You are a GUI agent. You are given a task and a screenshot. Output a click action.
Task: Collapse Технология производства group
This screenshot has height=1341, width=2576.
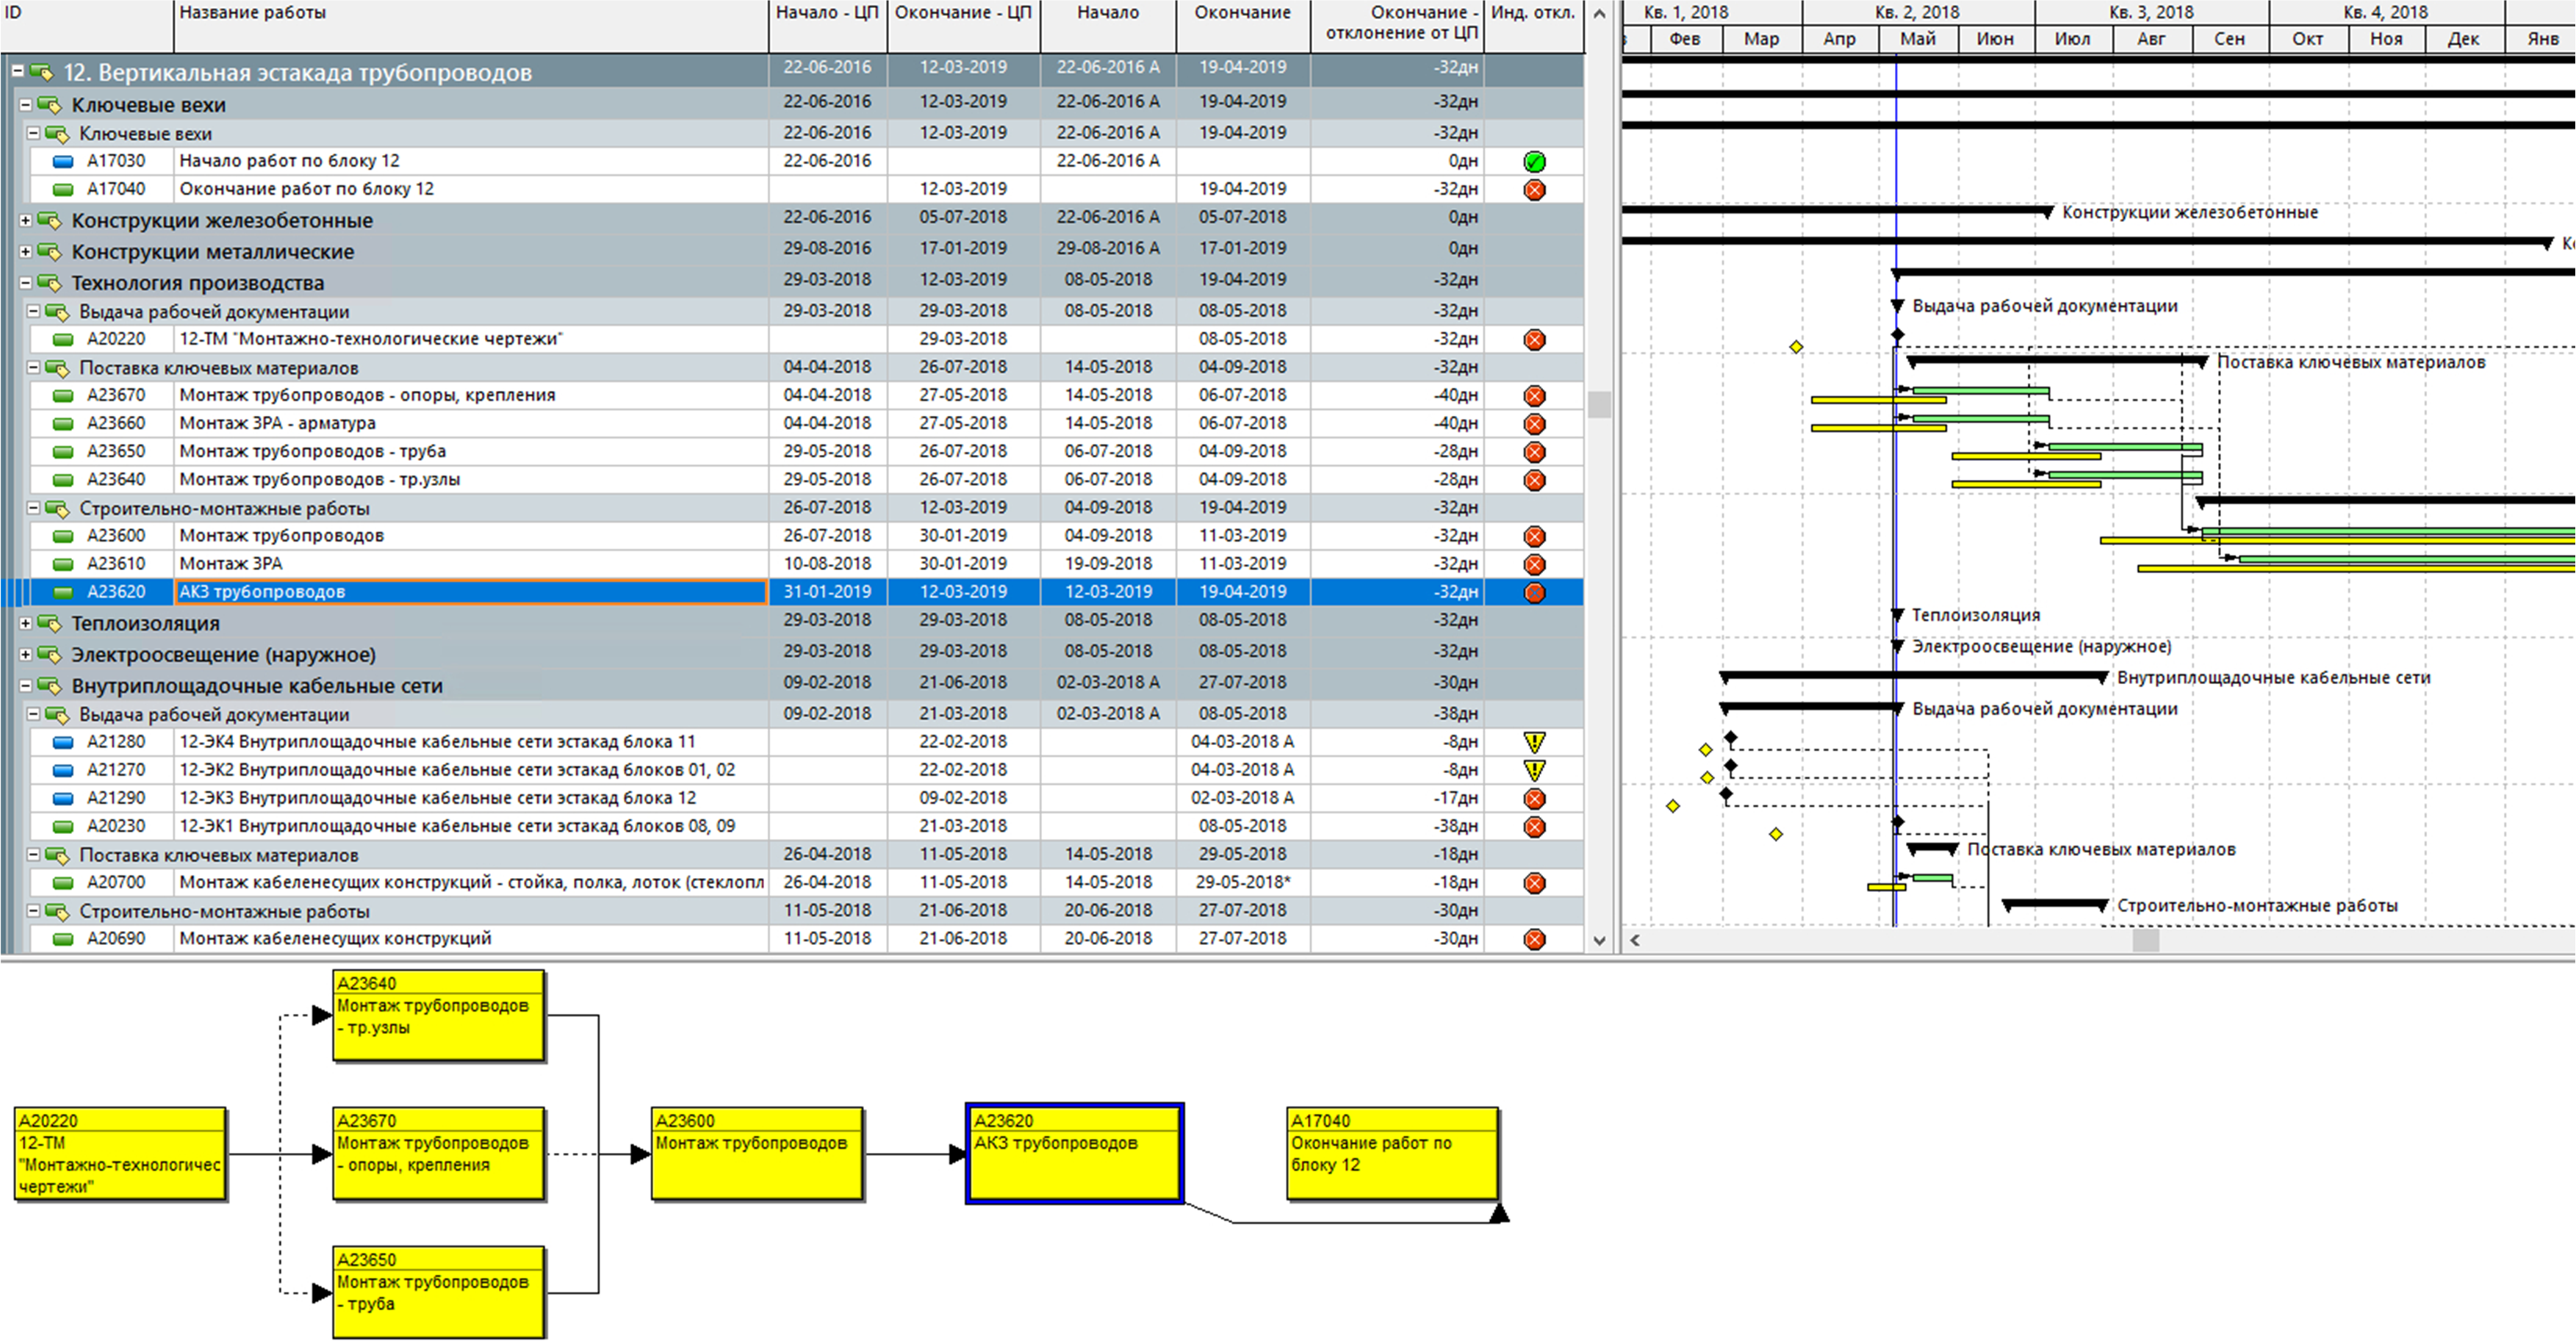[x=25, y=283]
